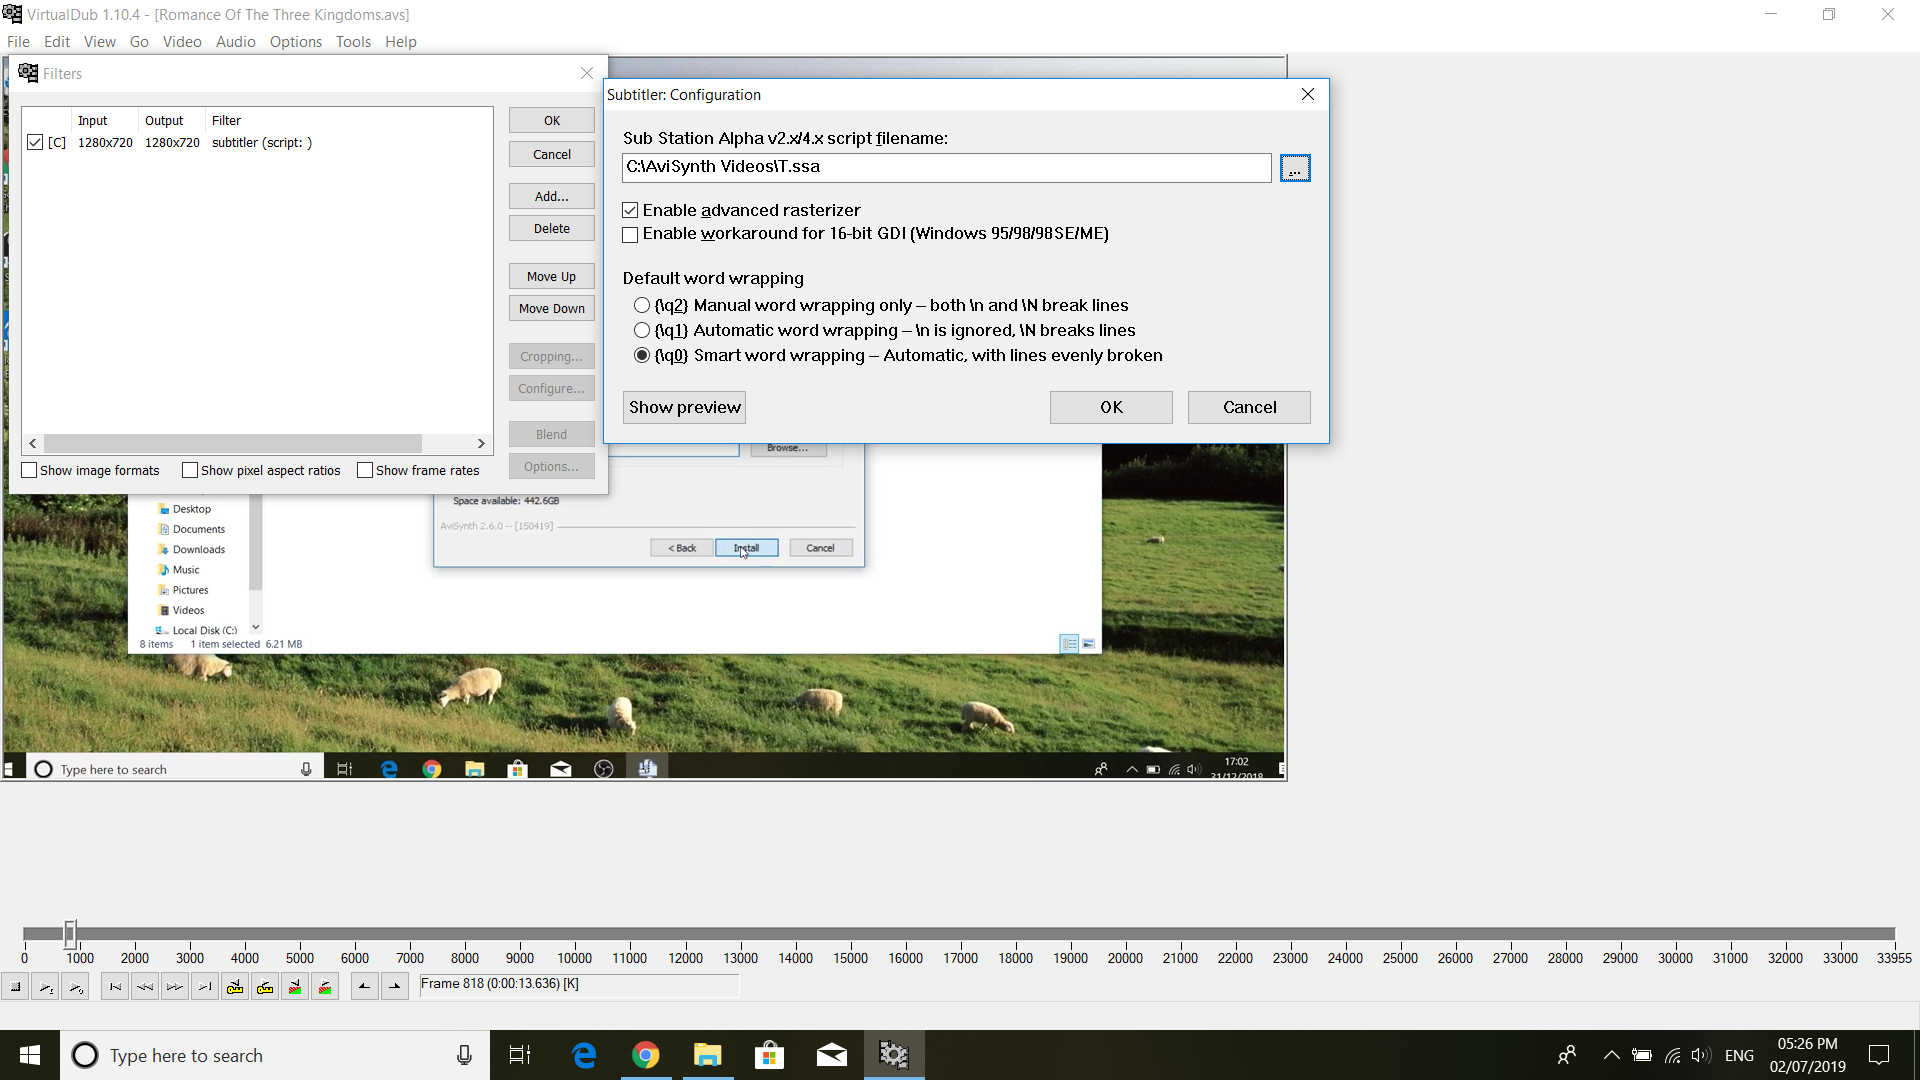Select \q2 manual word wrapping option
Screen dimensions: 1920x1080
click(x=642, y=305)
